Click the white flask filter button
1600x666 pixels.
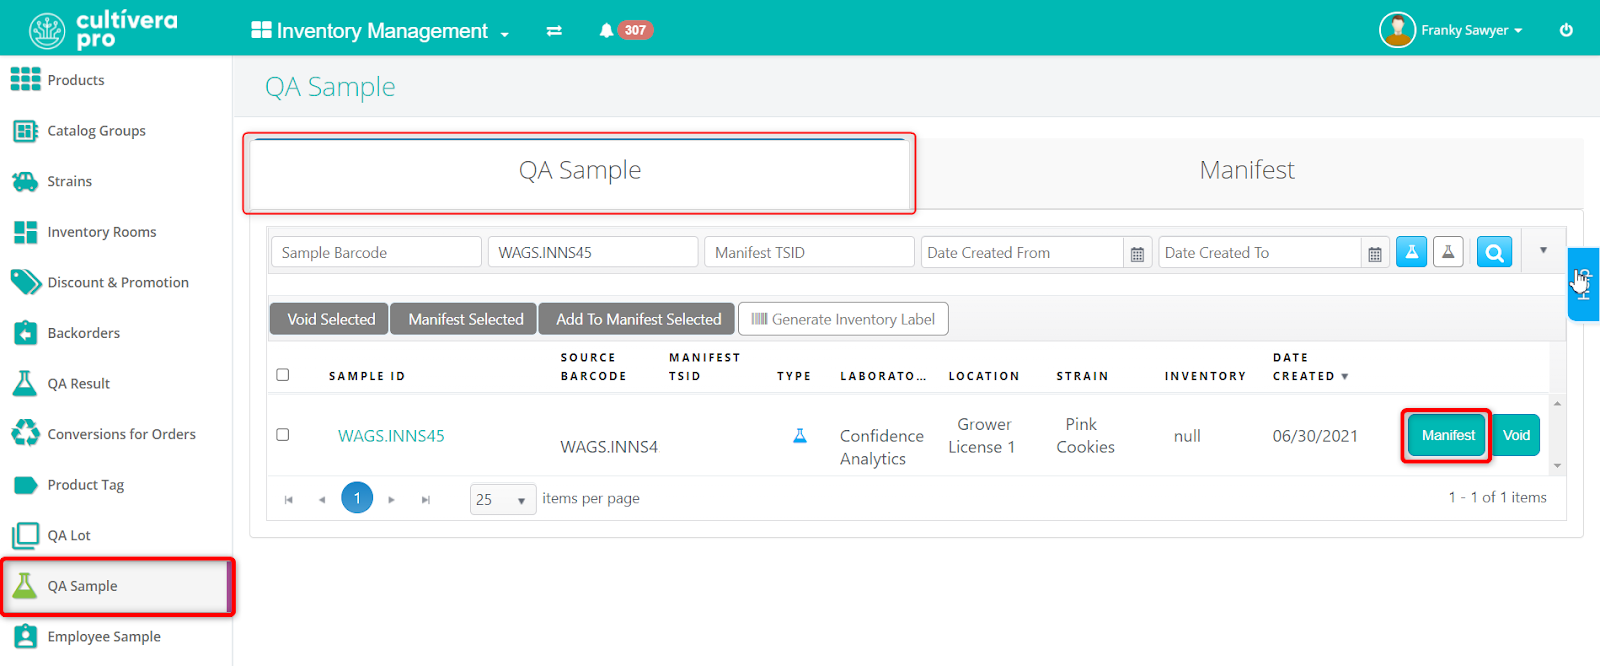click(1448, 252)
